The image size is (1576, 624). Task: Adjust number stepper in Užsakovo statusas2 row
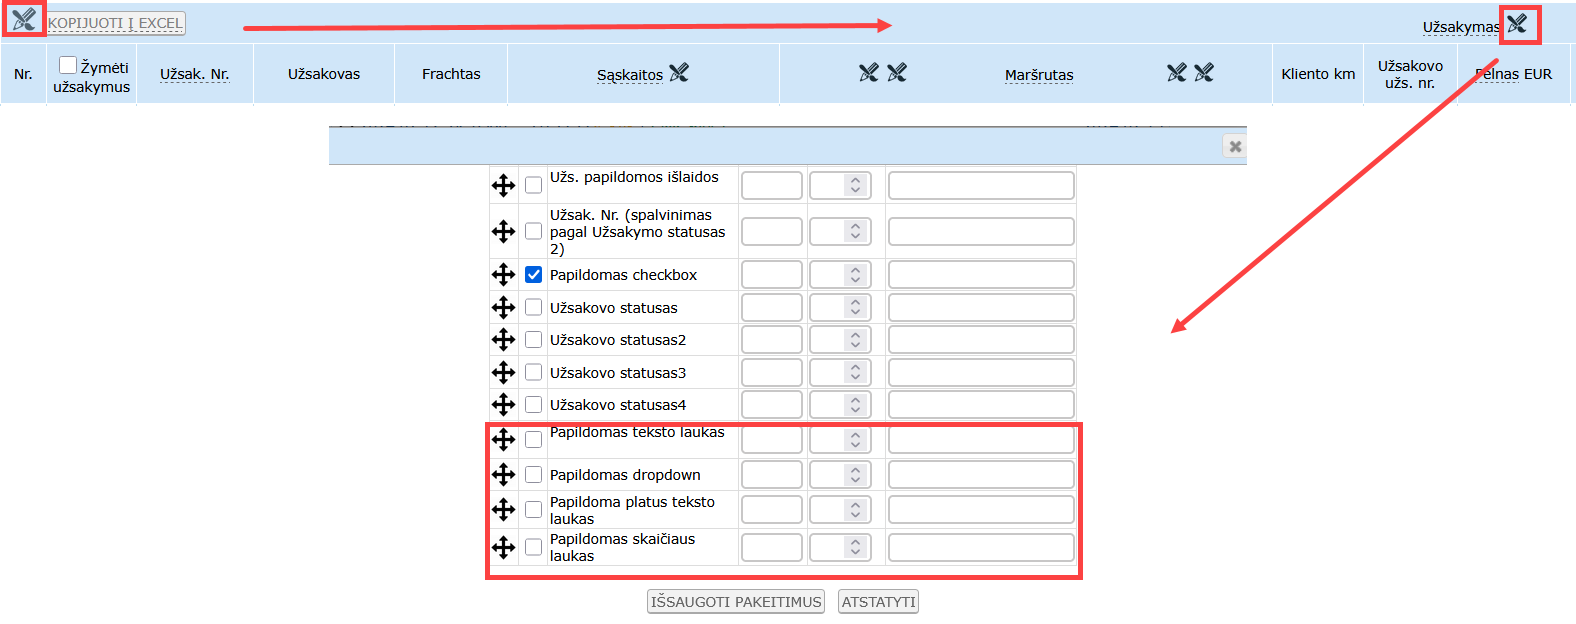tap(840, 339)
